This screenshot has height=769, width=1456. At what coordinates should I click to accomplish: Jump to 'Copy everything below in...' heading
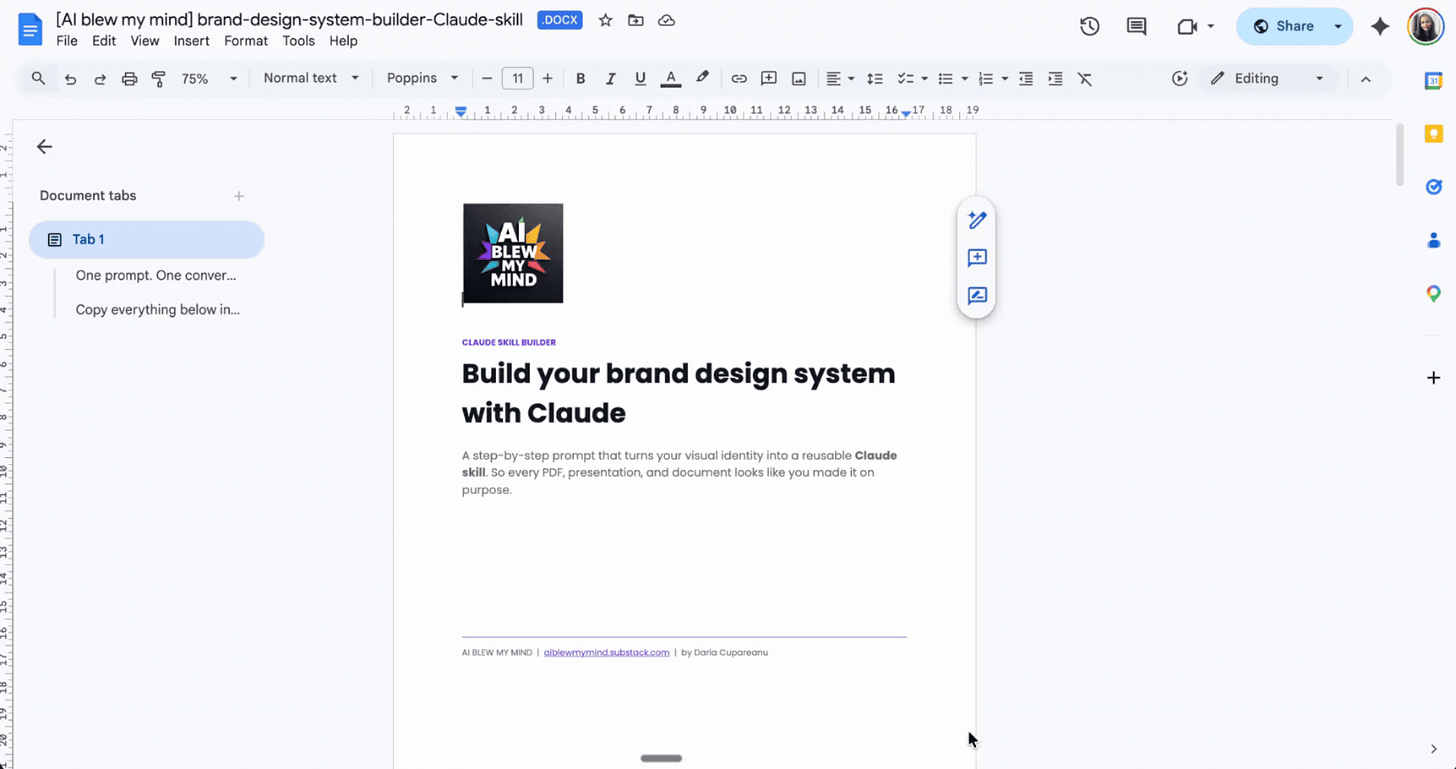tap(158, 310)
